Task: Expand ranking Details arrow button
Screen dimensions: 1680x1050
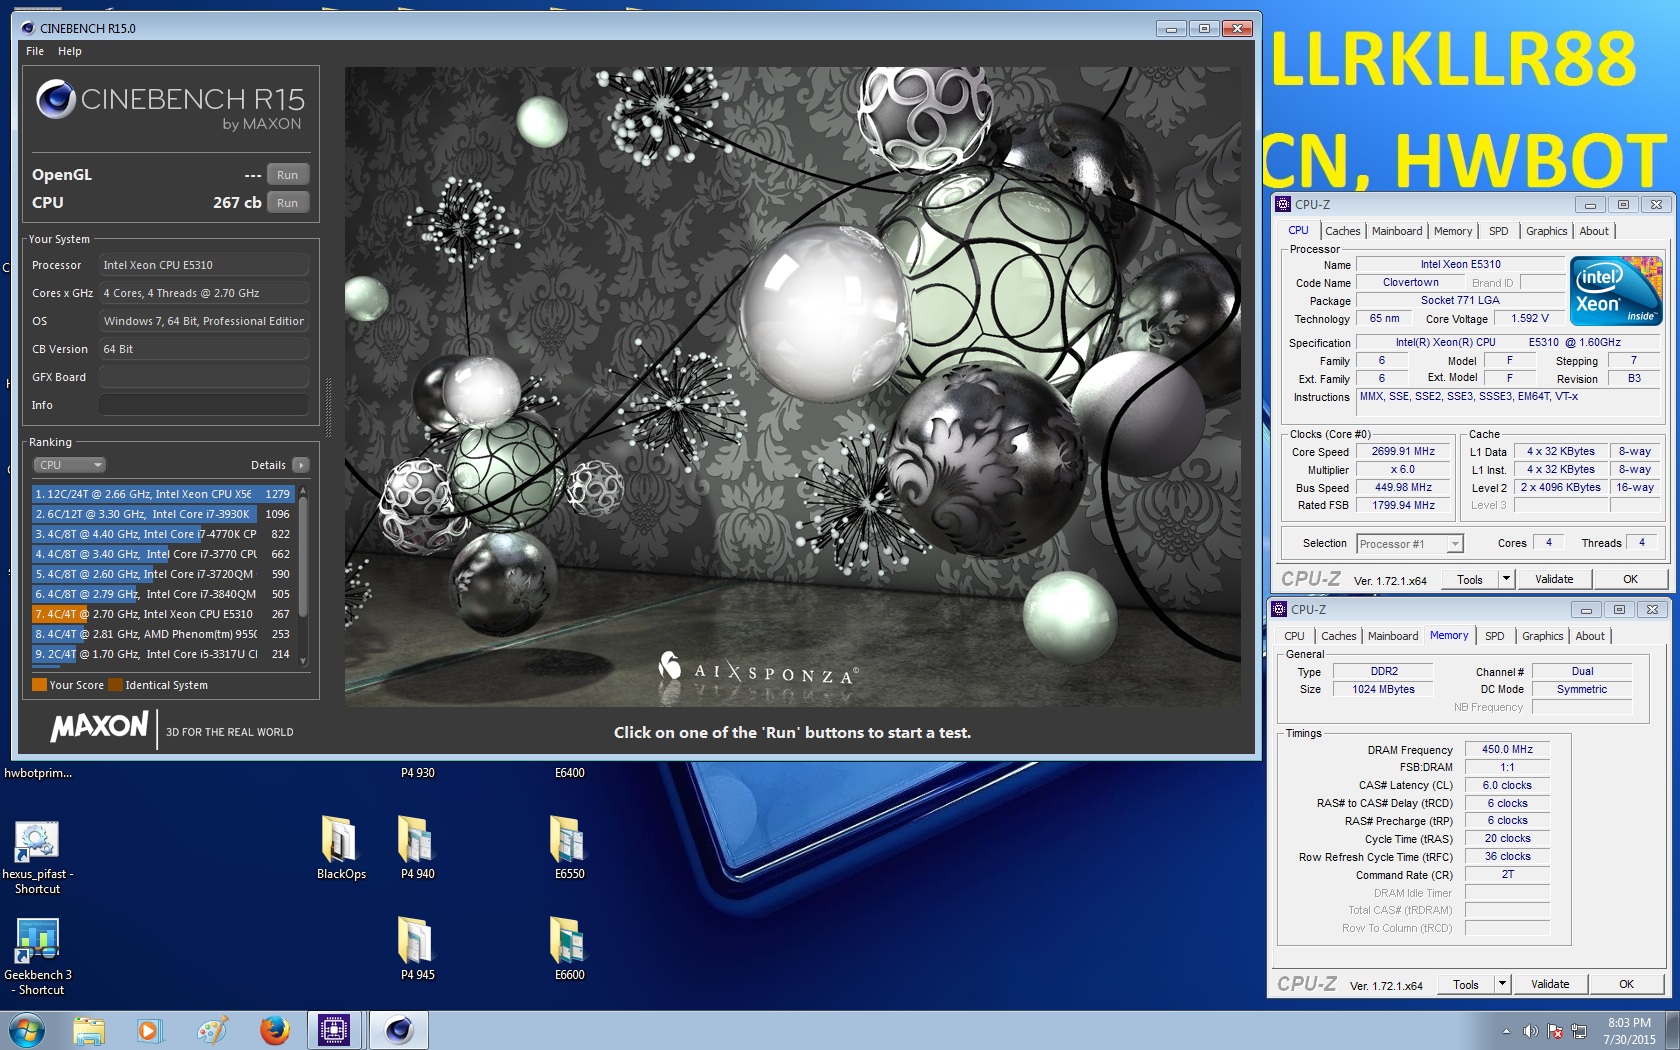Action: pos(301,465)
